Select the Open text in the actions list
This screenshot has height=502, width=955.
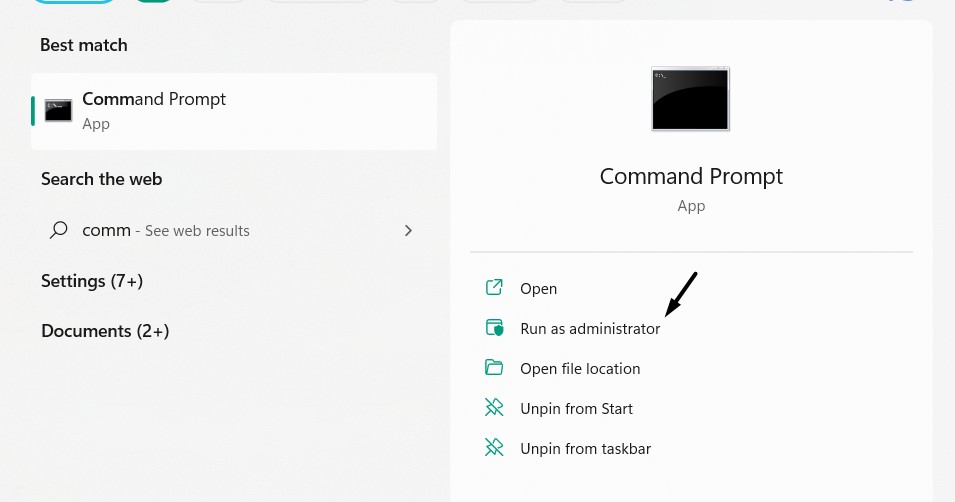click(x=538, y=289)
